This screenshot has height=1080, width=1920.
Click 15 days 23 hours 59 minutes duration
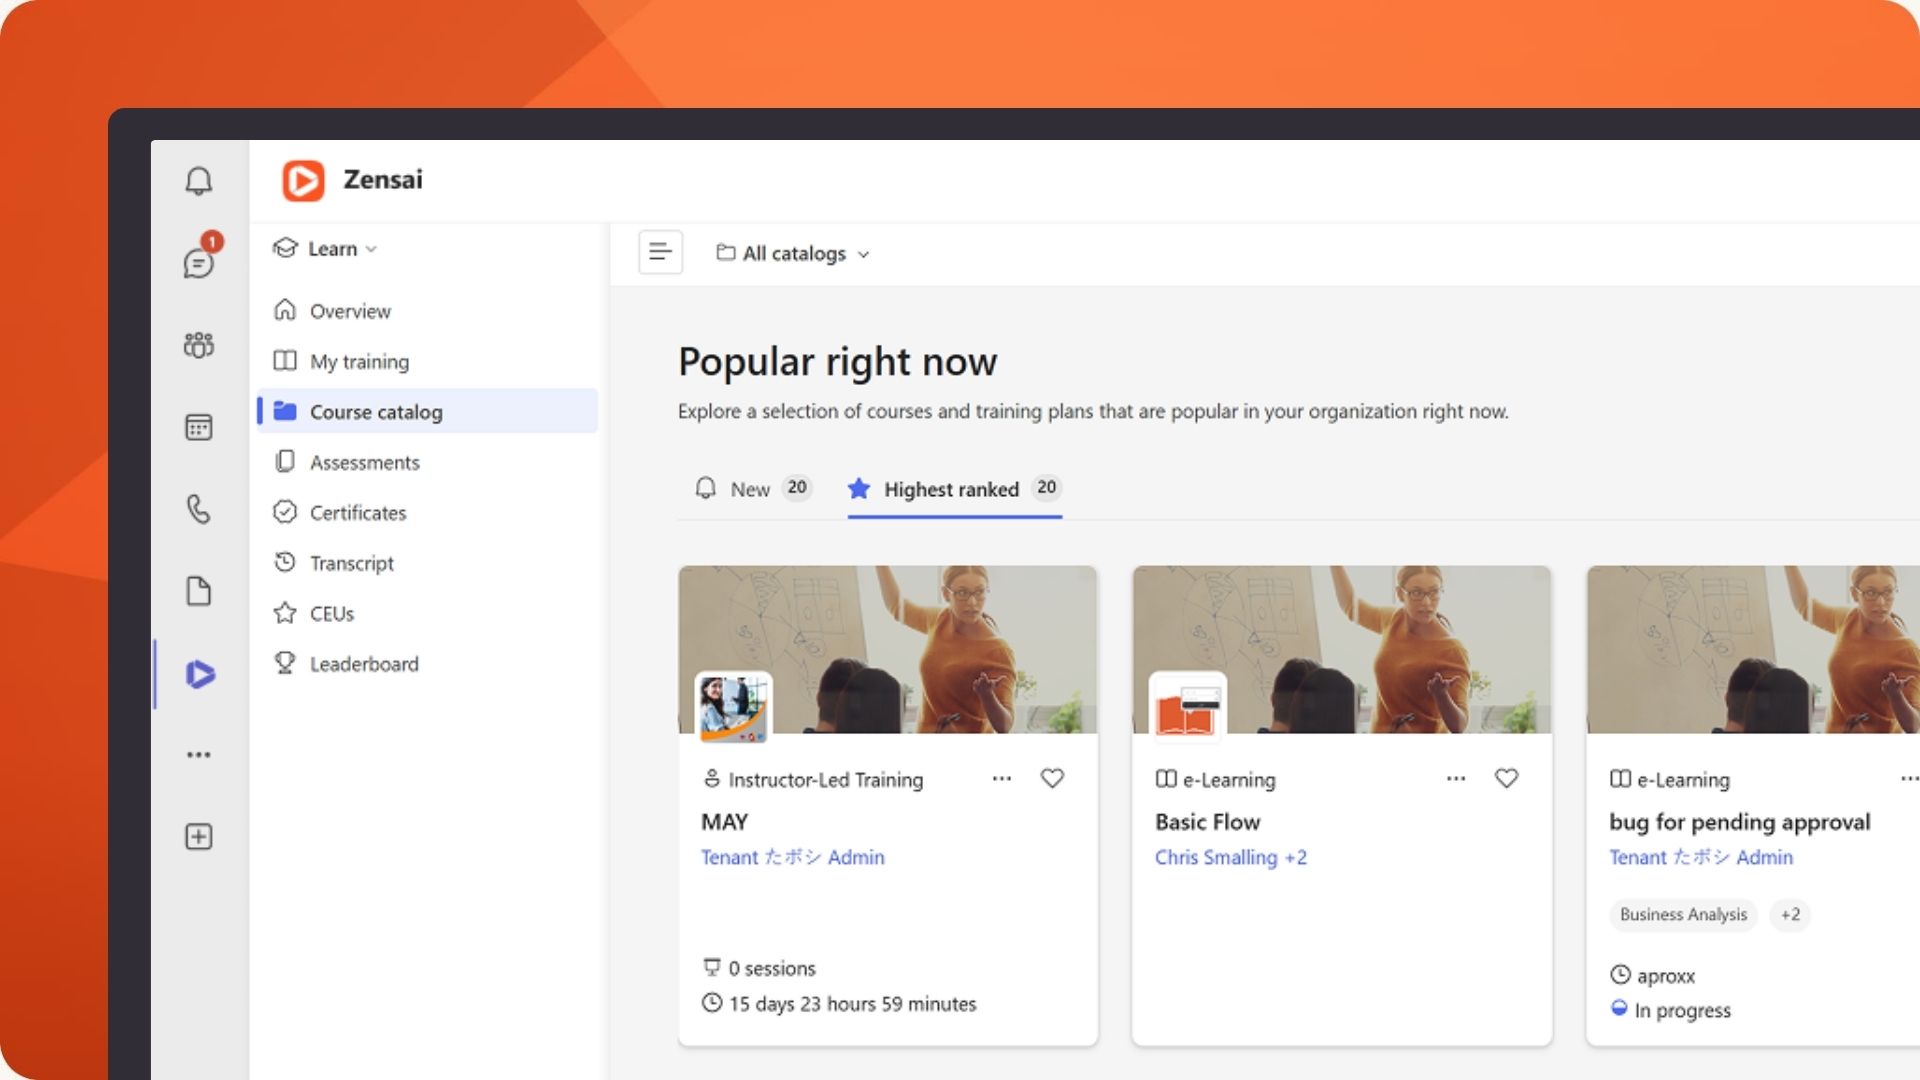[852, 1003]
